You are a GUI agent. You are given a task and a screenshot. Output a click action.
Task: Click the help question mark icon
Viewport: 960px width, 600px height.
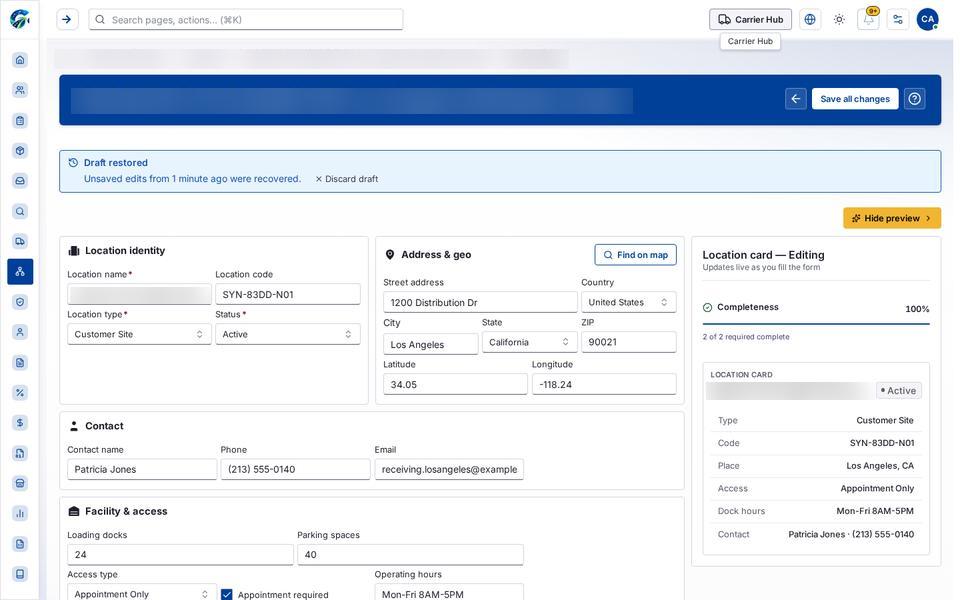coord(915,99)
